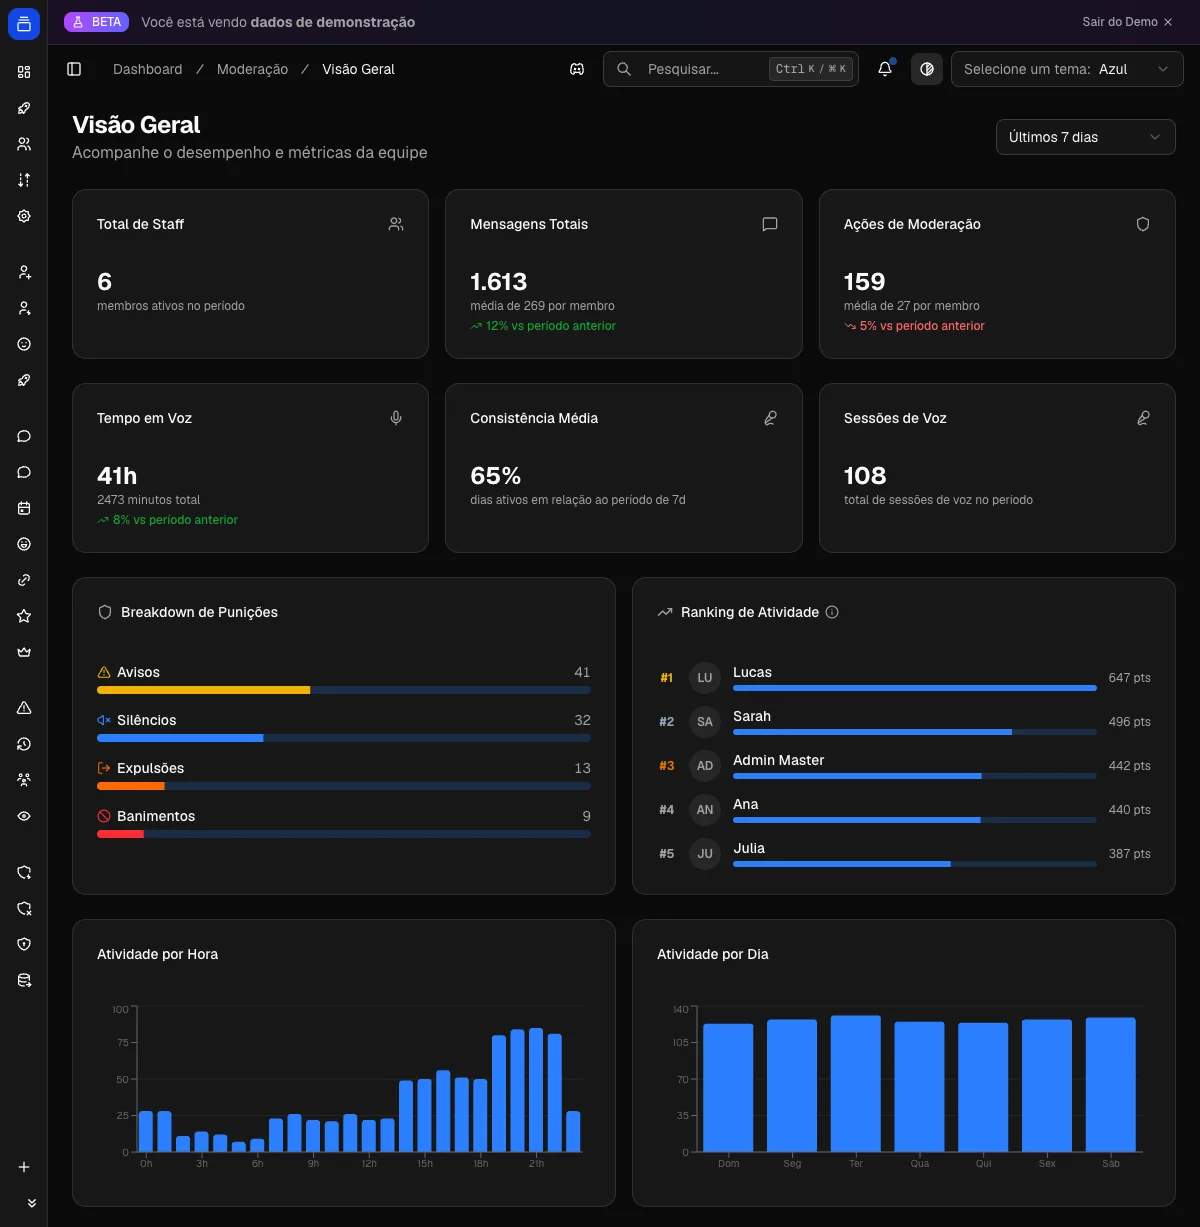Open the dashboard grid icon in sidebar
Viewport: 1200px width, 1227px height.
(x=24, y=72)
